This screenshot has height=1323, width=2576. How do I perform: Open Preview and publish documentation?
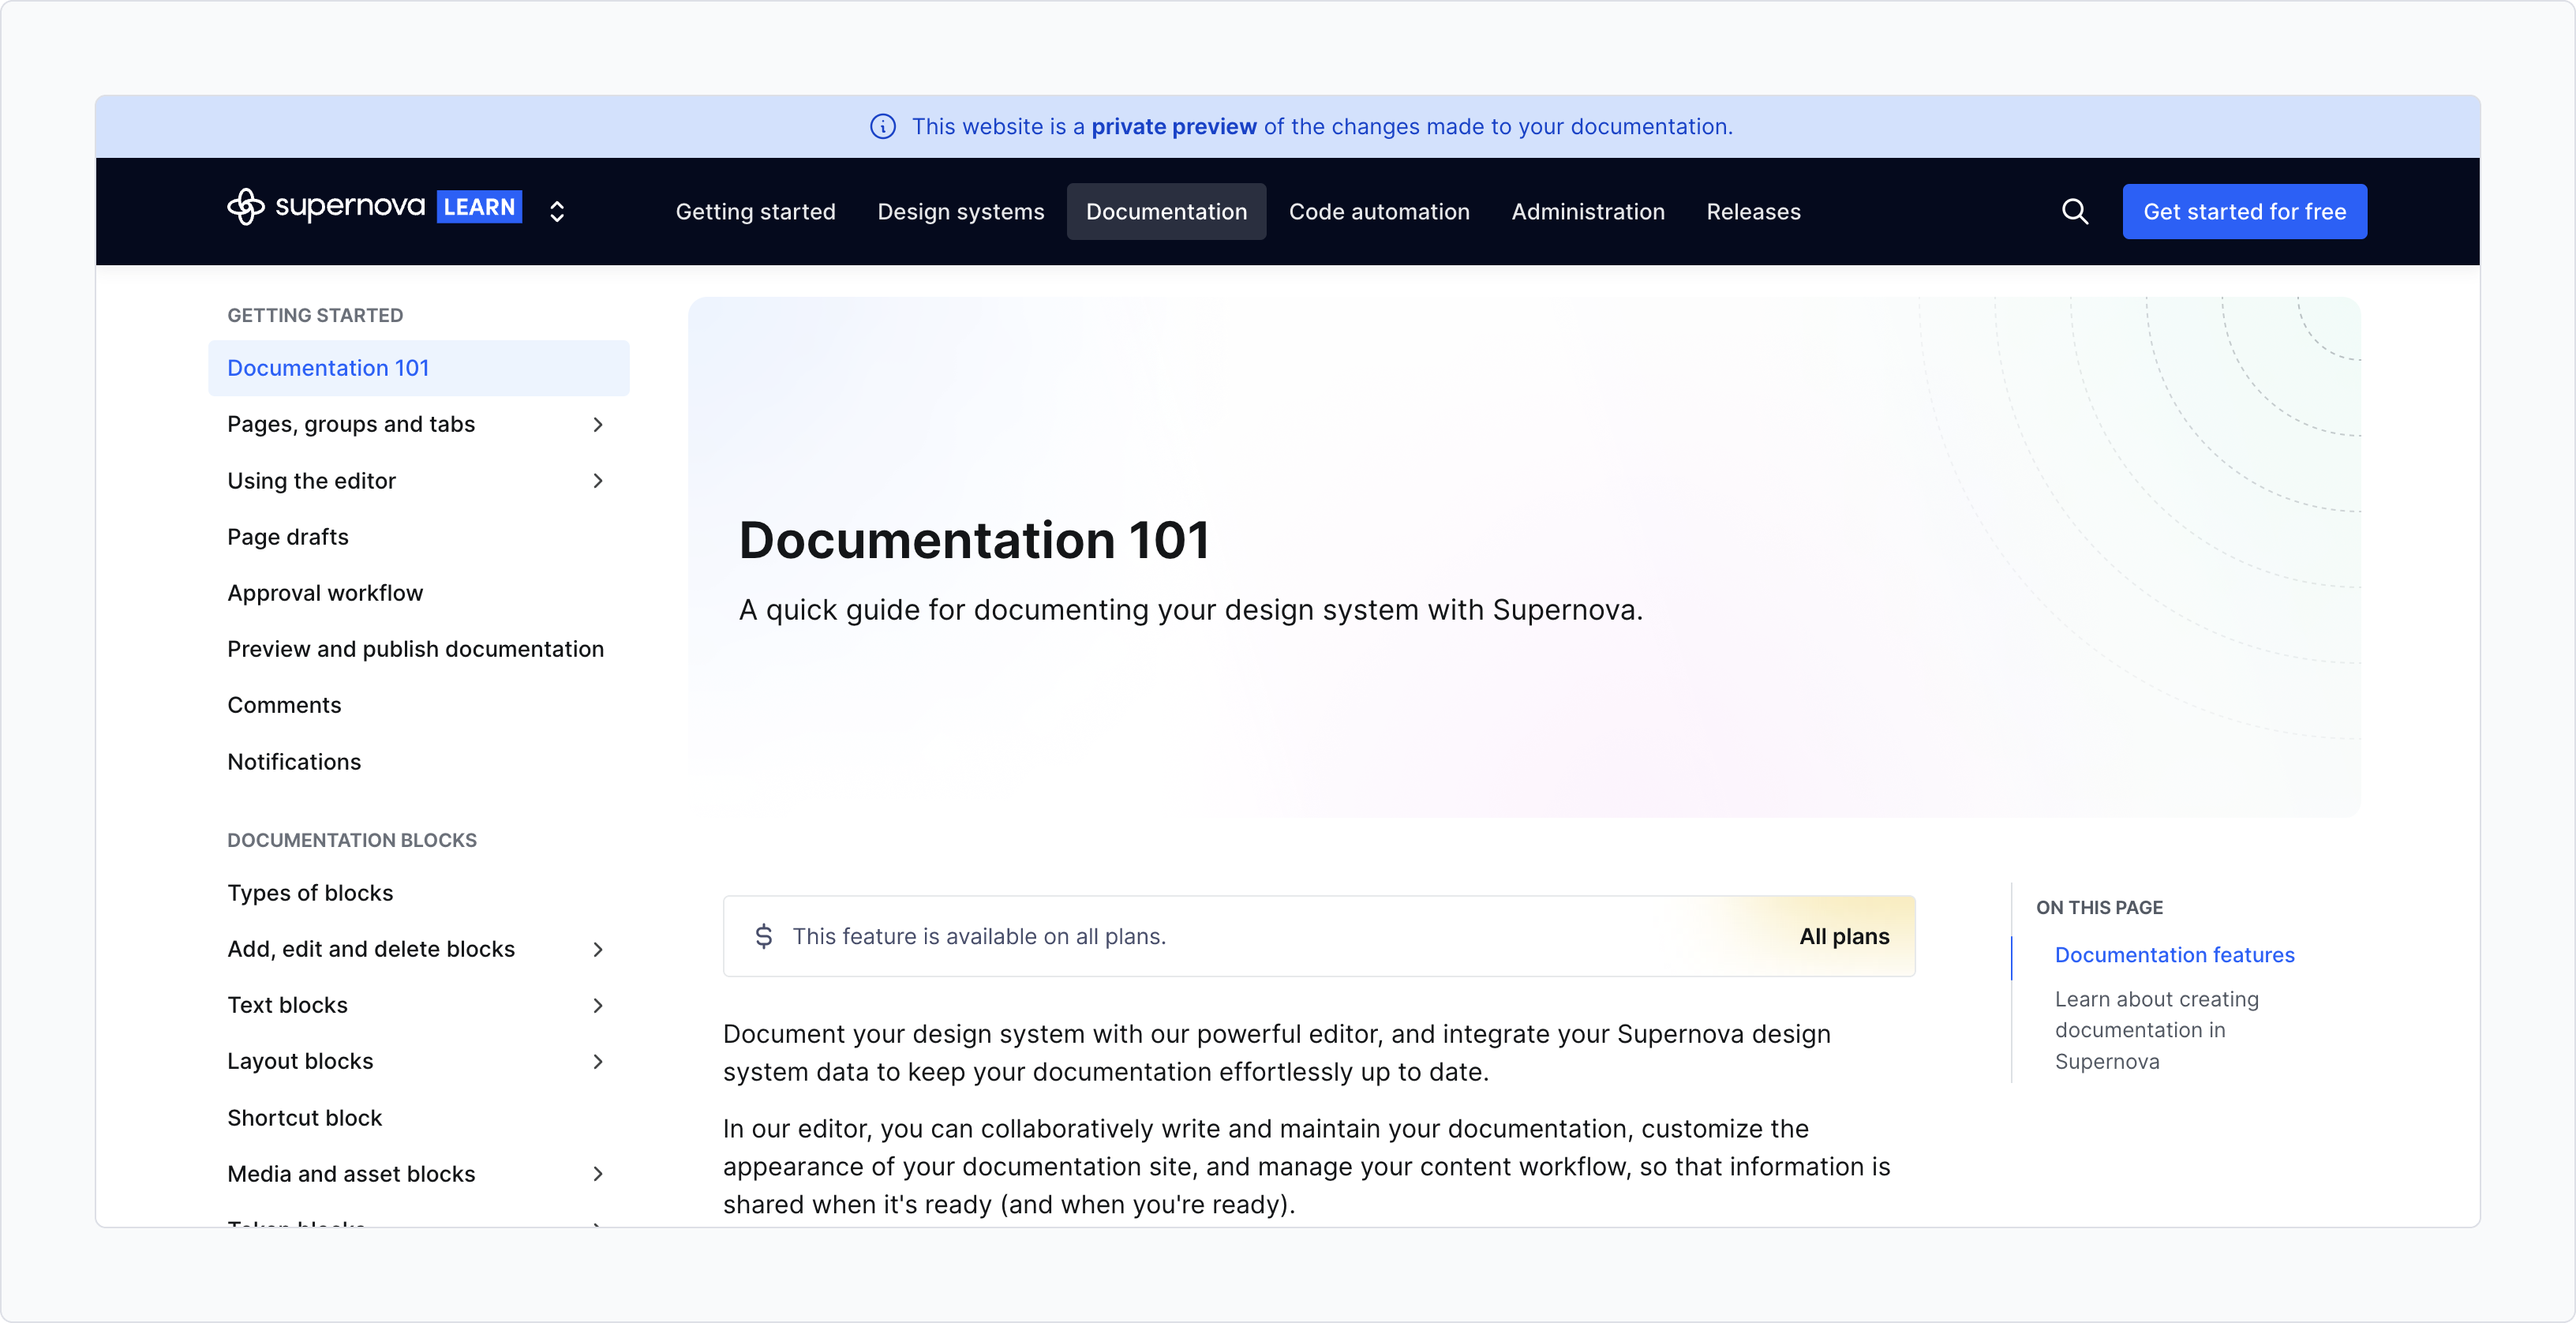[415, 648]
